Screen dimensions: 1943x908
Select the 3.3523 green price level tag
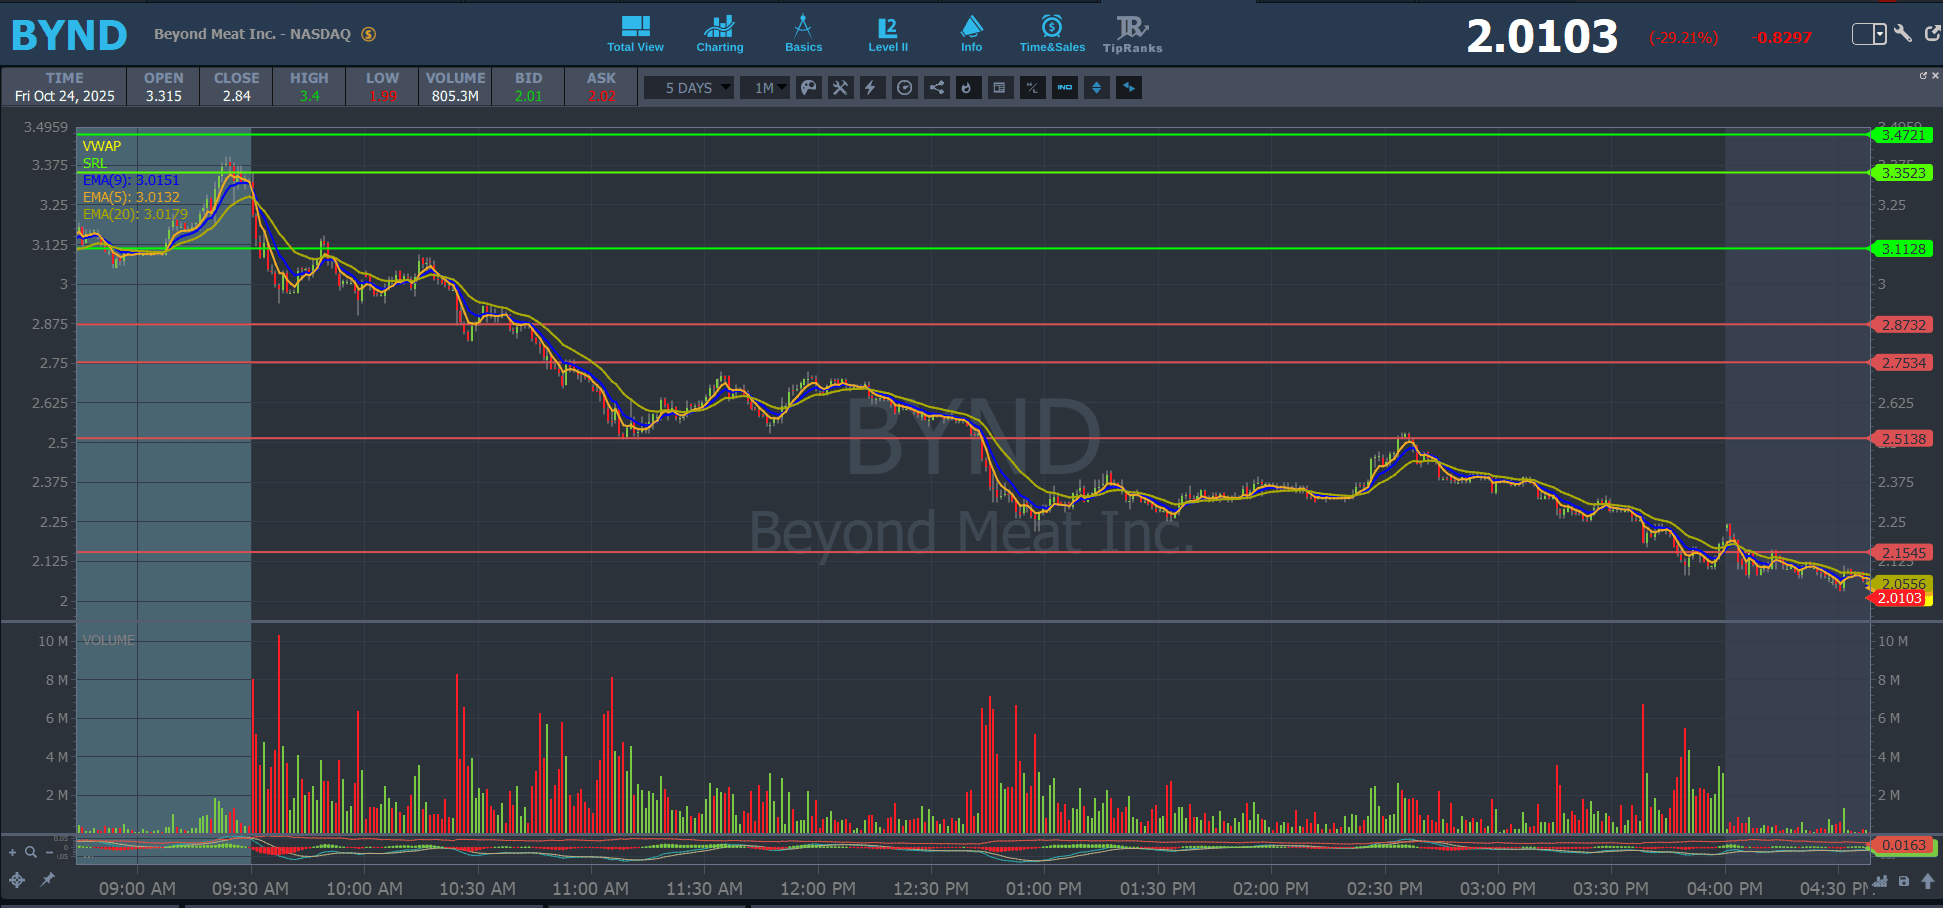click(1902, 173)
